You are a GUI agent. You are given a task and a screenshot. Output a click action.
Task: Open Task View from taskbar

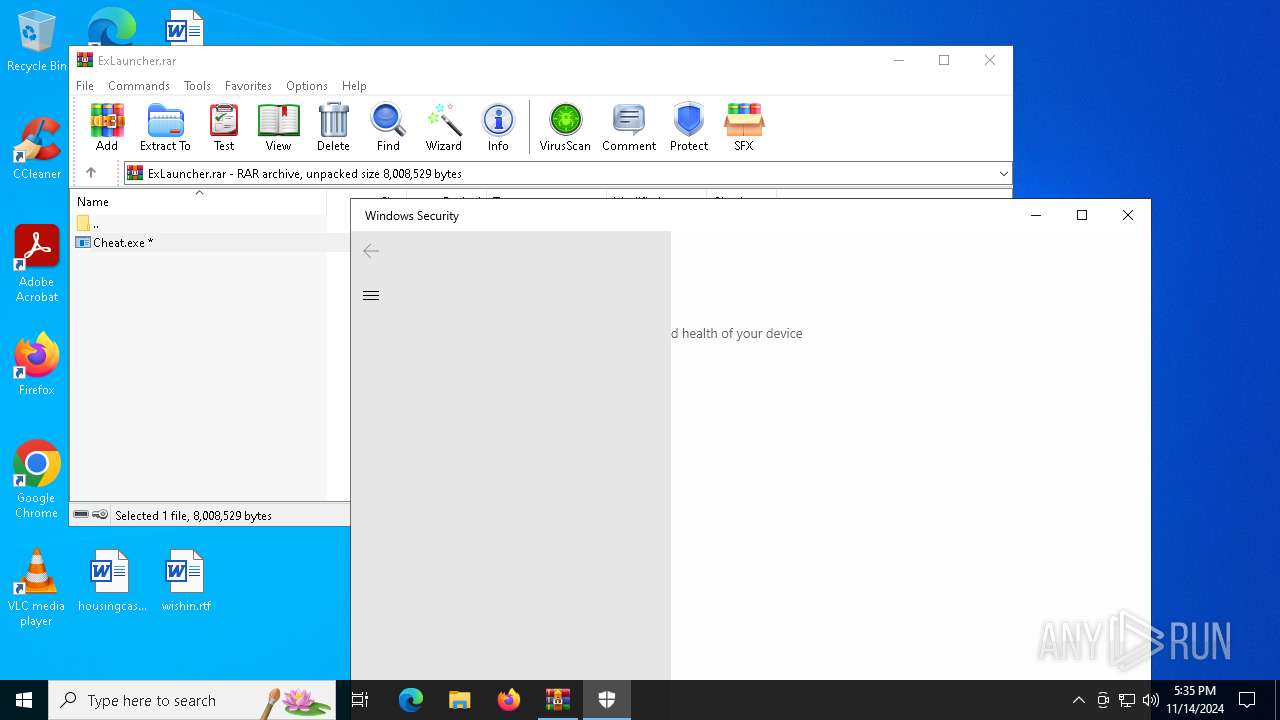click(x=360, y=700)
